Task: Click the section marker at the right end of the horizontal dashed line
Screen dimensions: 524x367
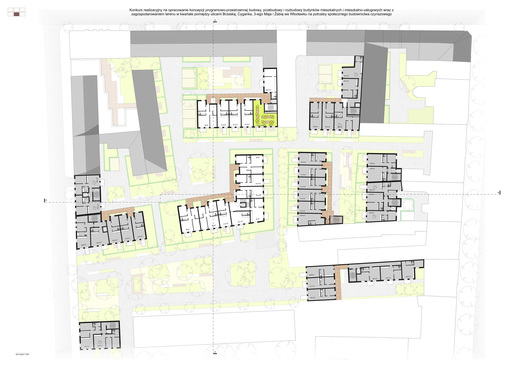Action: [500, 193]
